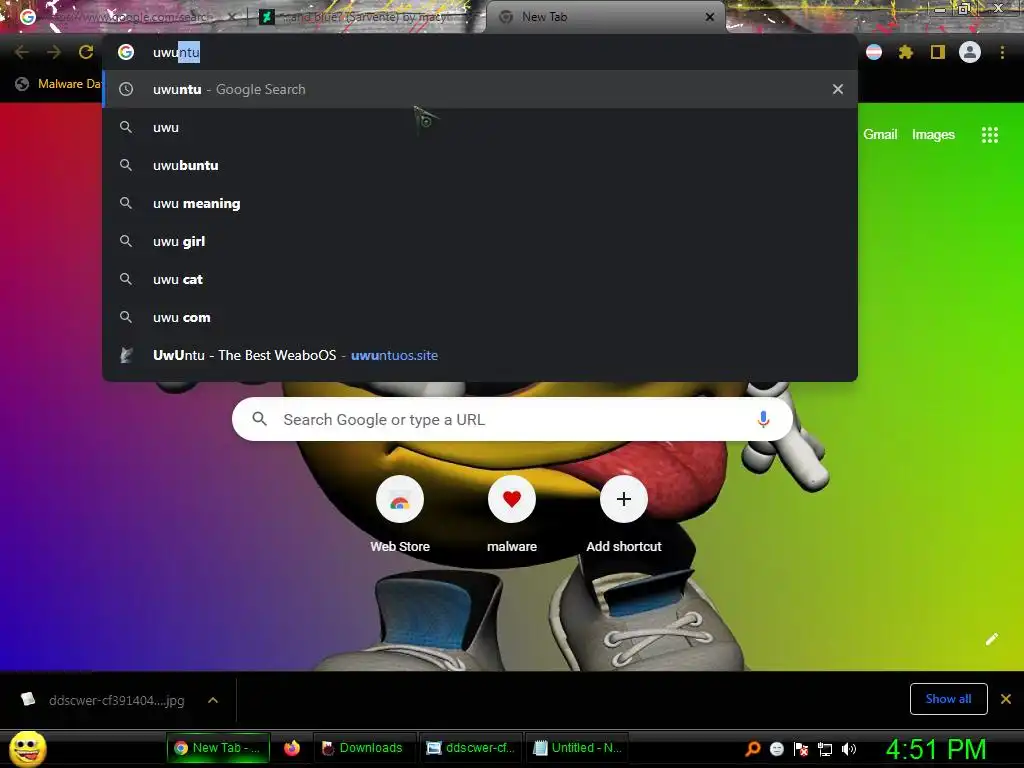Open Firefox from the taskbar

(x=292, y=748)
